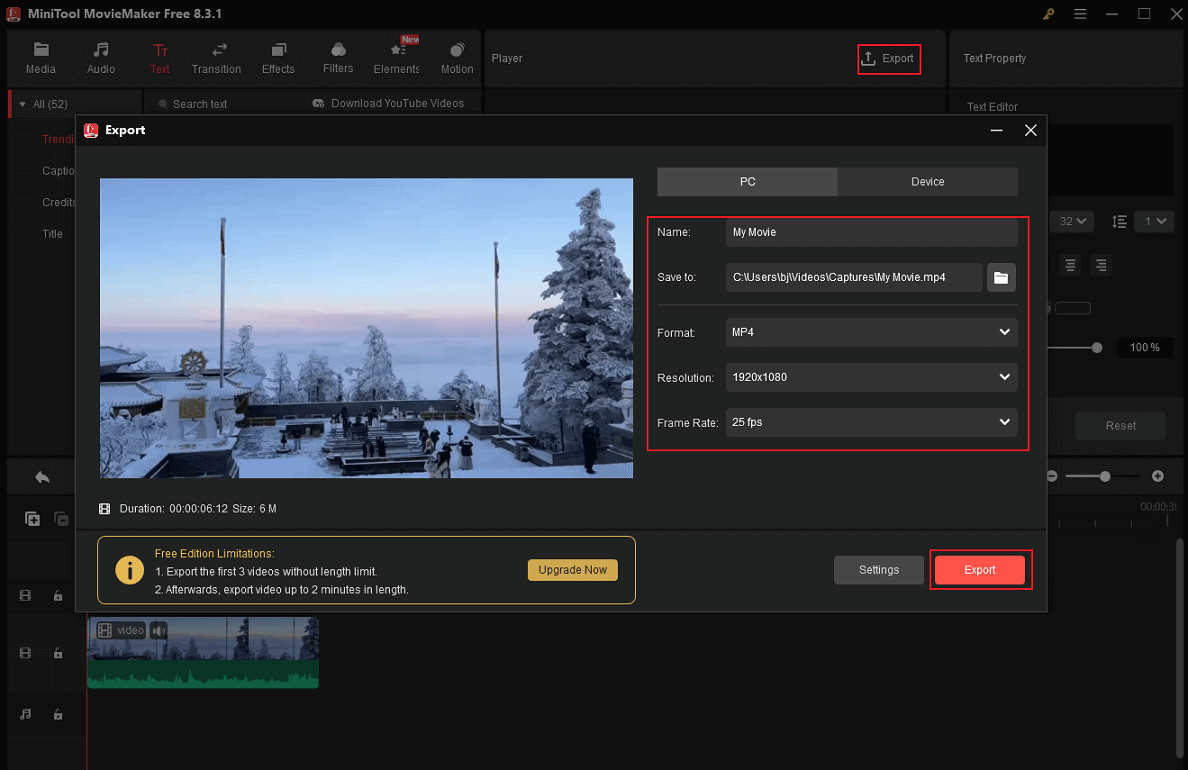Open the Resolution dropdown showing 1920x1080
1188x770 pixels.
coord(870,377)
